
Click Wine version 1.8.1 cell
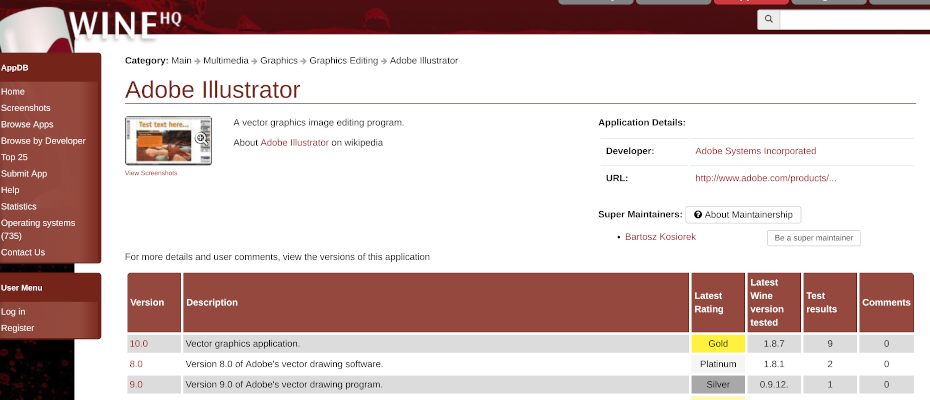tap(773, 364)
